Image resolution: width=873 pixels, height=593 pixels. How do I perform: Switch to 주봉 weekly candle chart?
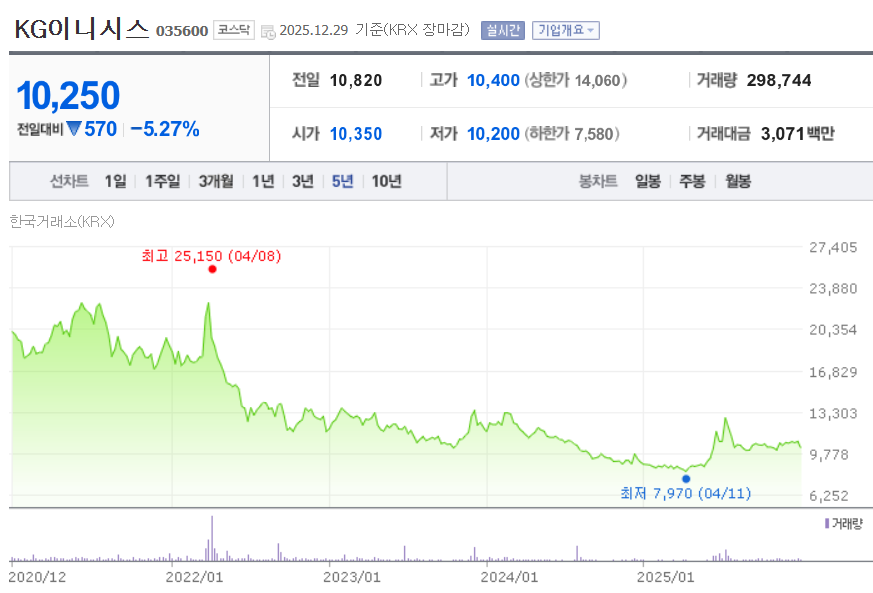692,181
